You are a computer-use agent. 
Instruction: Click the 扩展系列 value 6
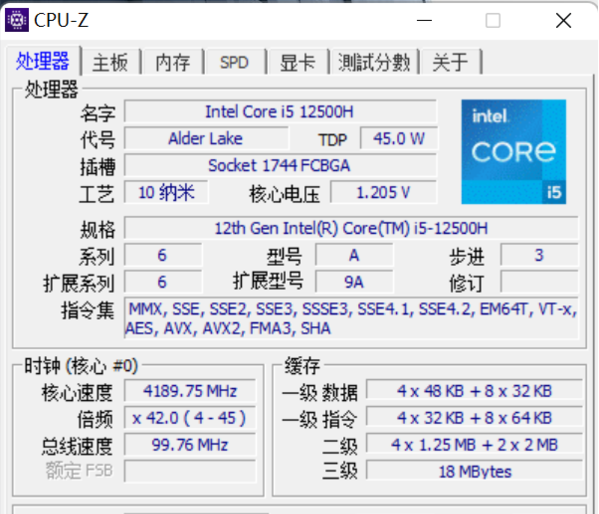163,282
